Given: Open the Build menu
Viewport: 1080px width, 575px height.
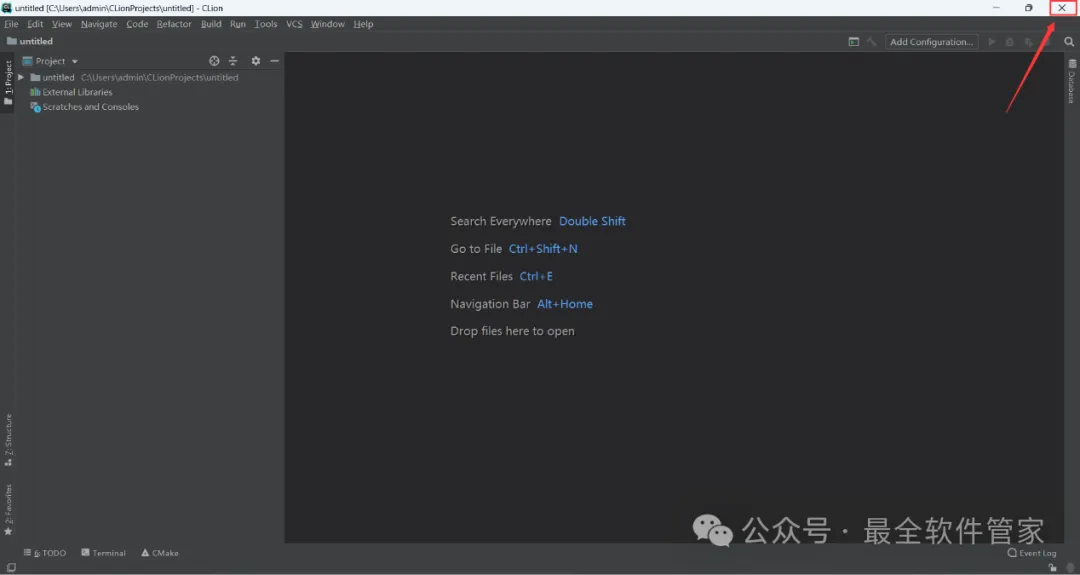Looking at the screenshot, I should [211, 24].
